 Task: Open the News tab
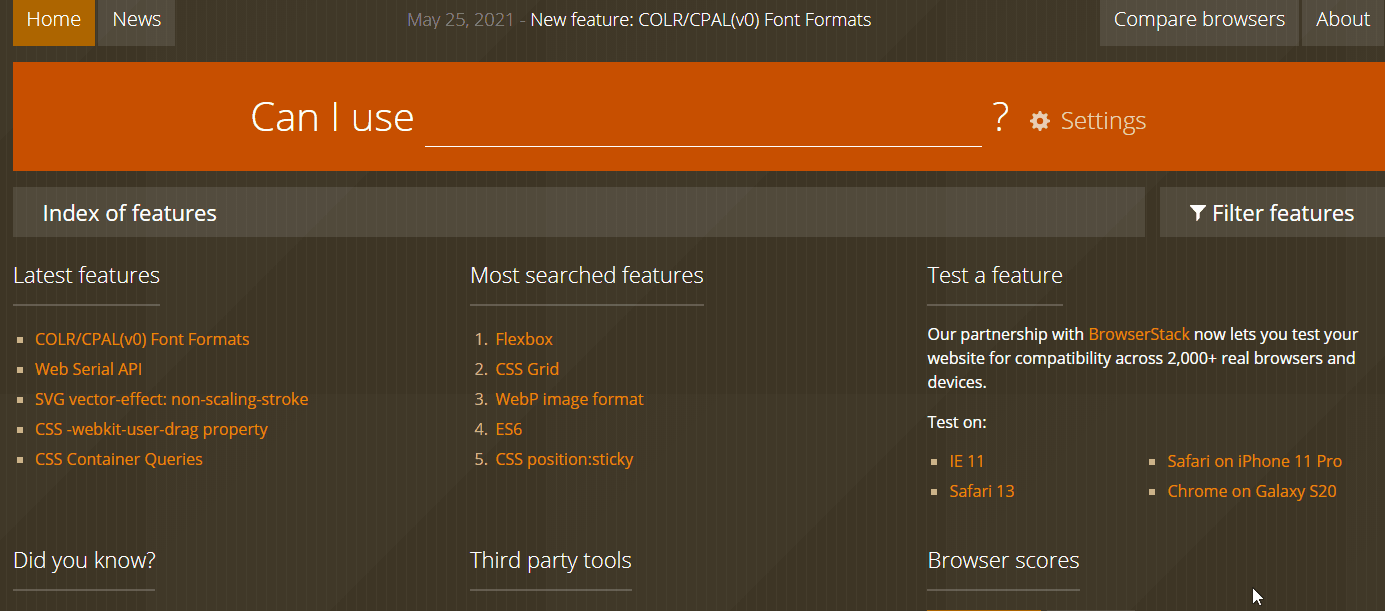pos(137,20)
